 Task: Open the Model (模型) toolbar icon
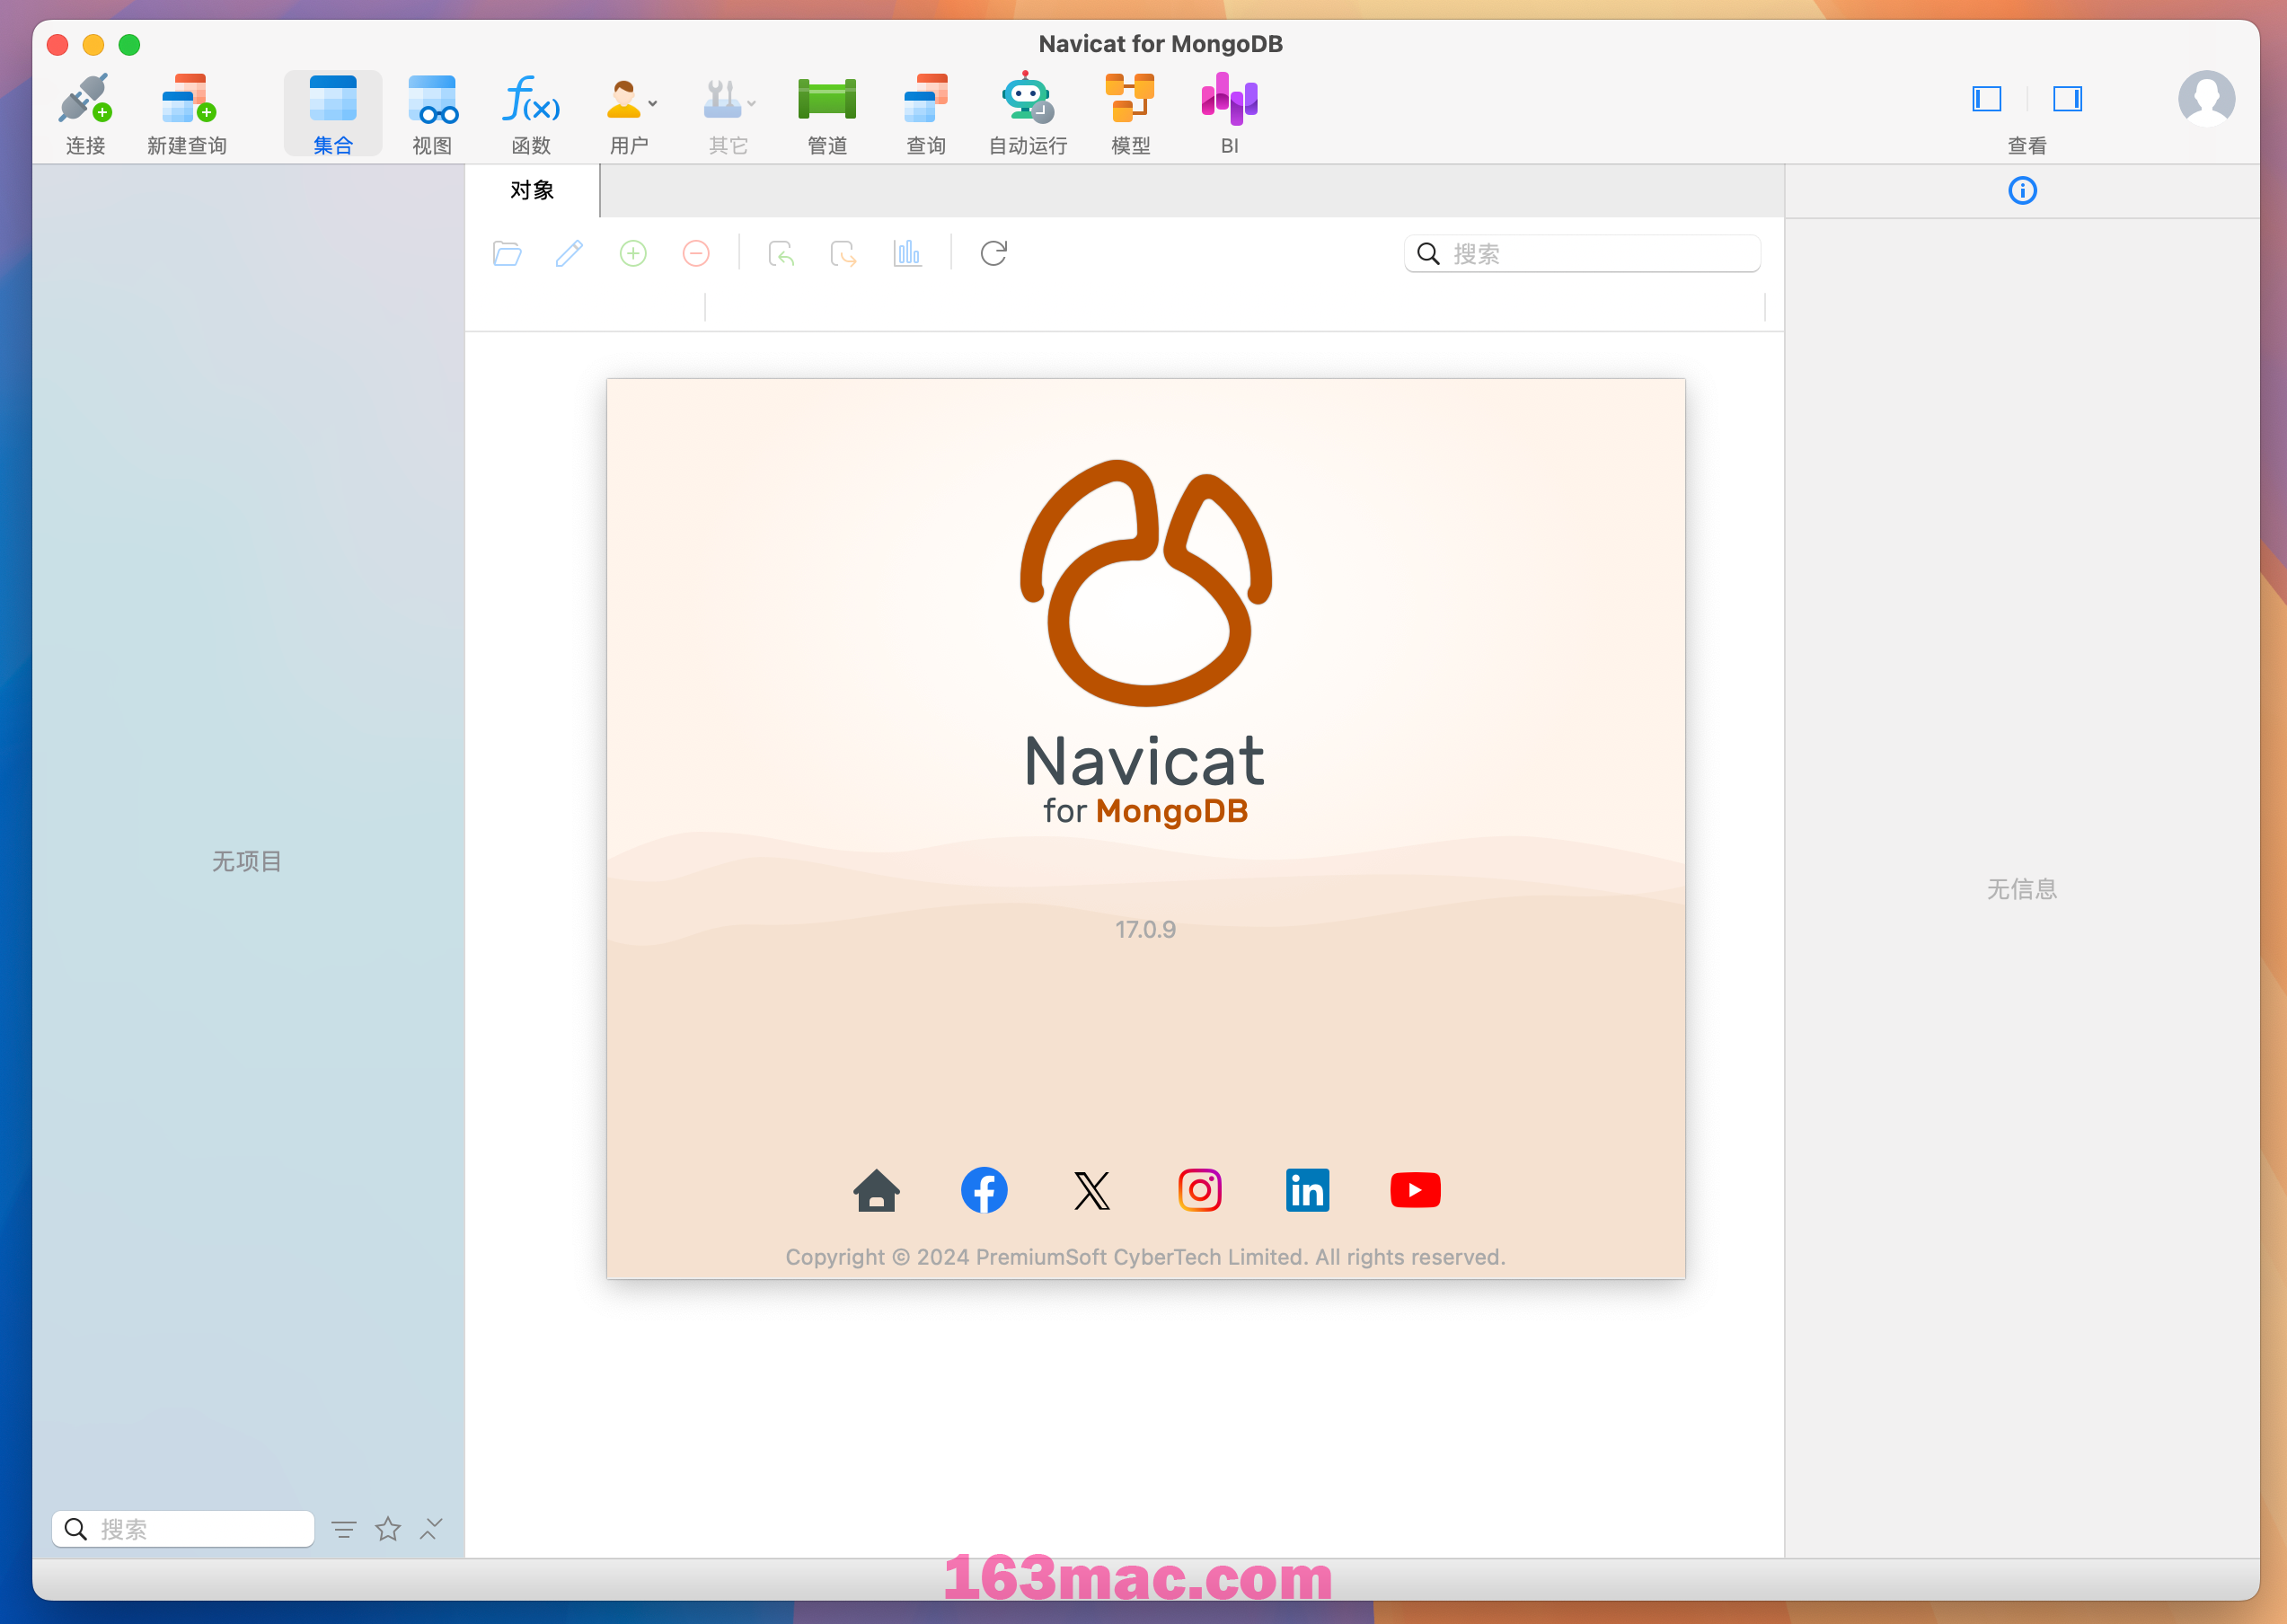pyautogui.click(x=1130, y=99)
